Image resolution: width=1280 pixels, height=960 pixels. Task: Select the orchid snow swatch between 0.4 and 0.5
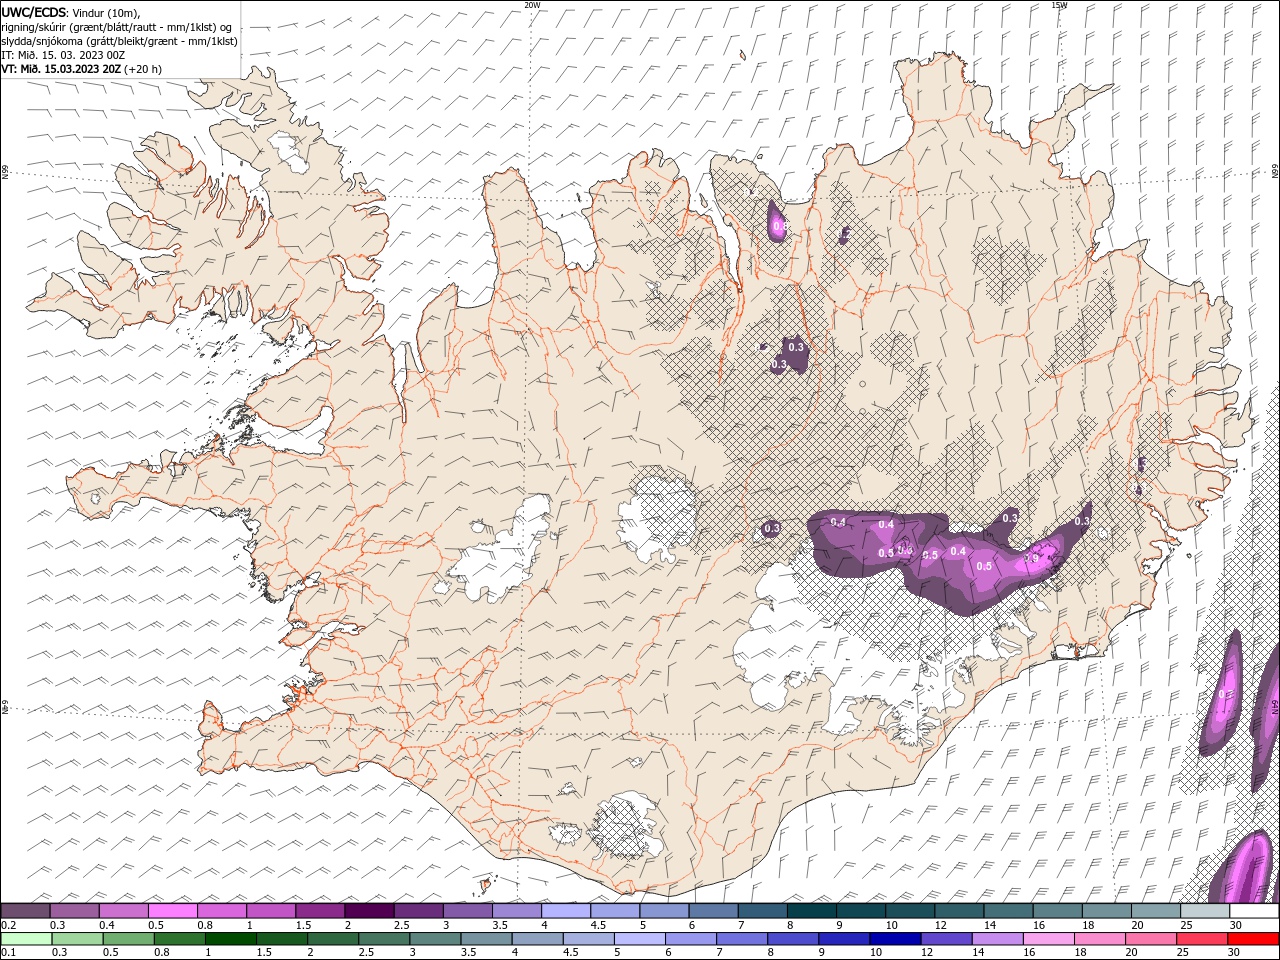point(124,911)
